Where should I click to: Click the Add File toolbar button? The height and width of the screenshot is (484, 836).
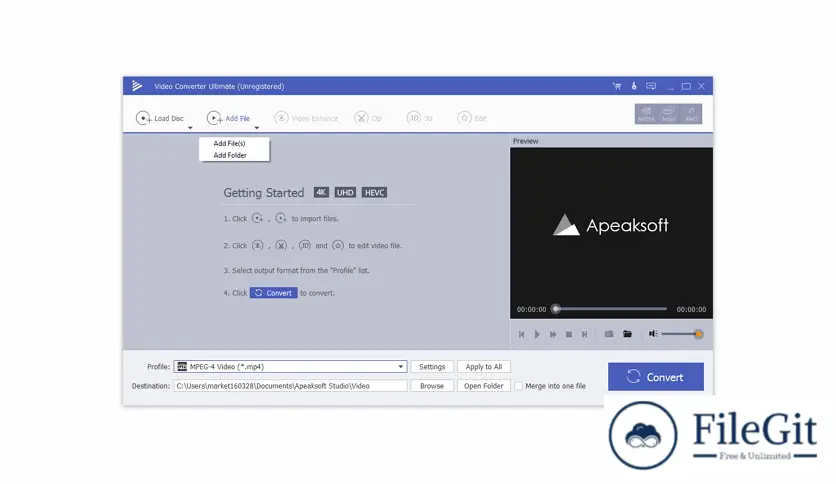click(228, 118)
